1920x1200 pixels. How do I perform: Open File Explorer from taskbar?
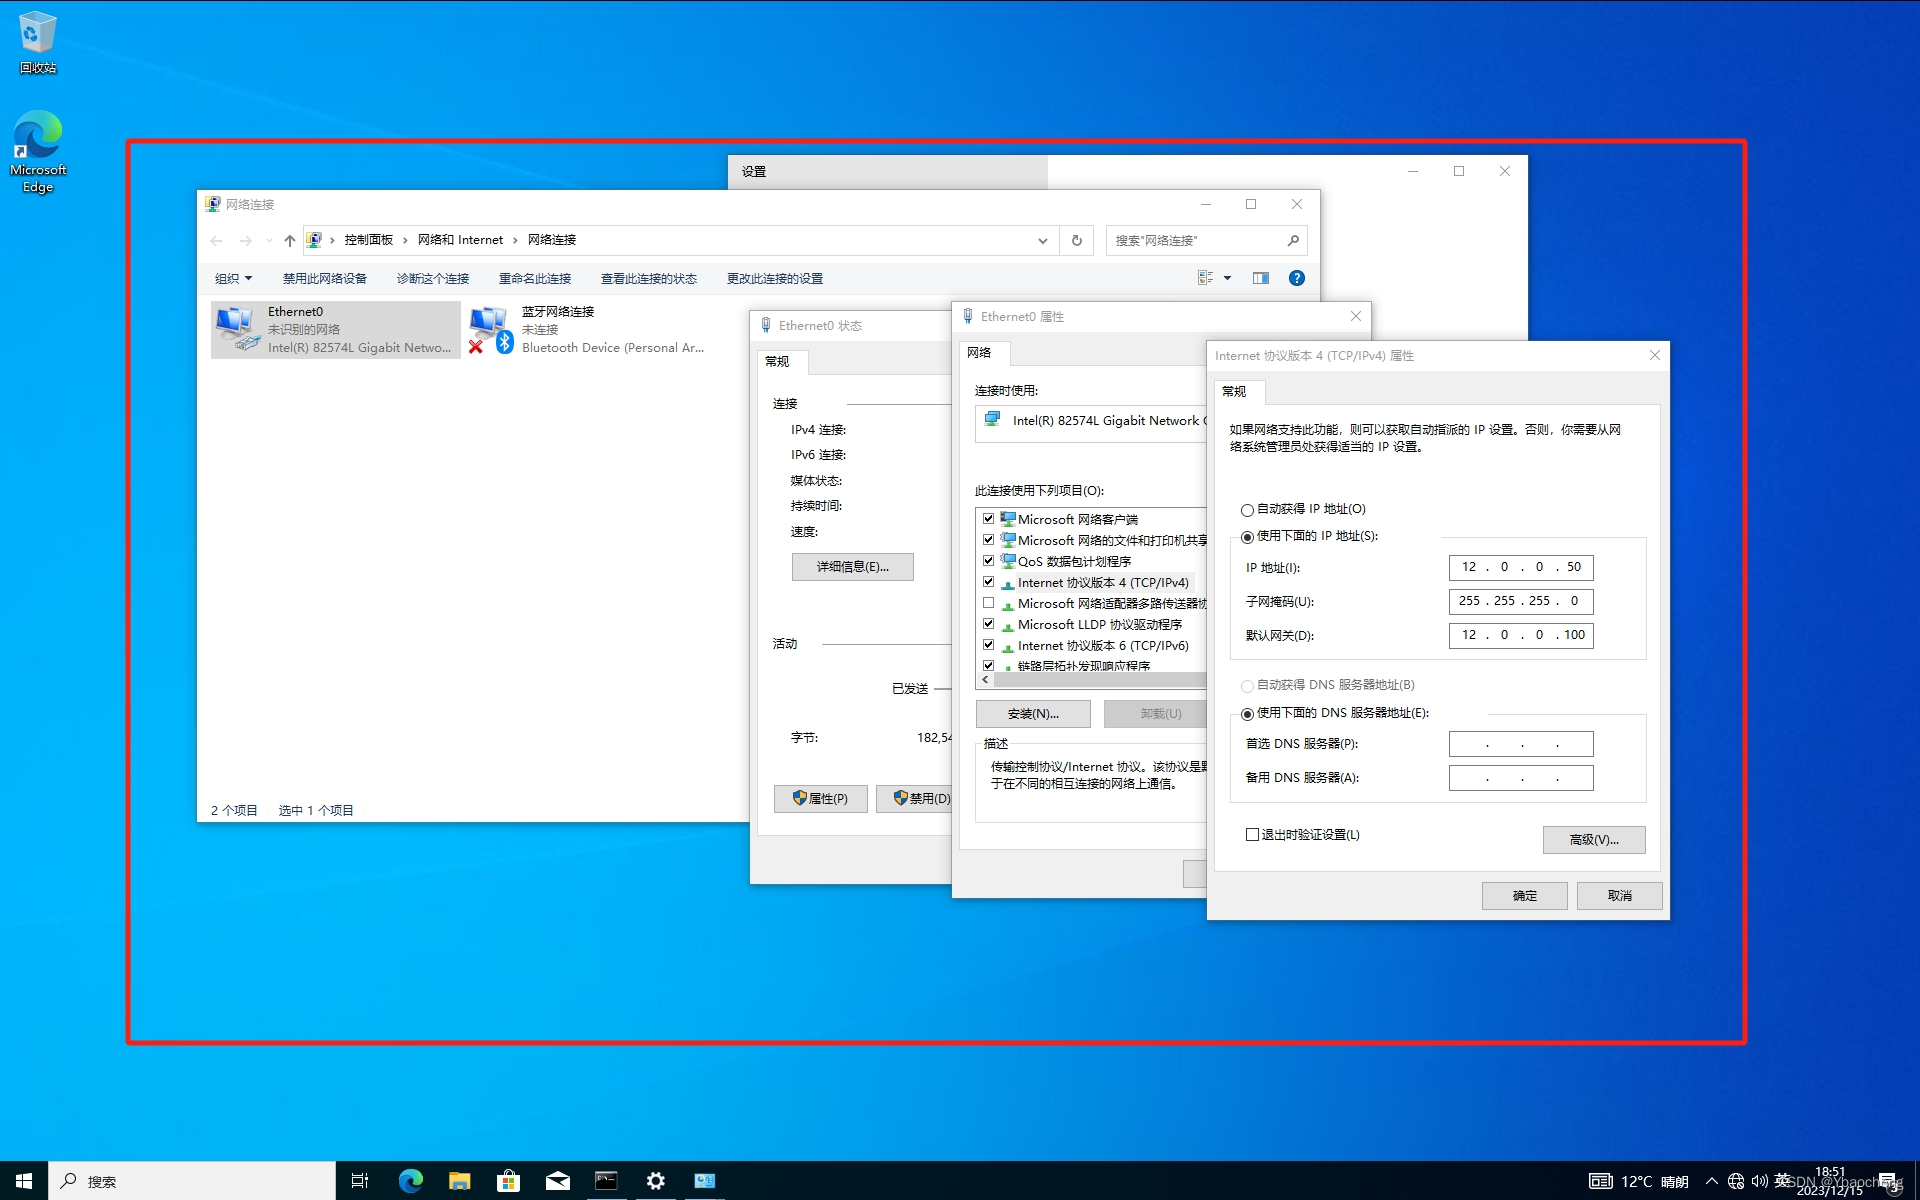tap(459, 1181)
